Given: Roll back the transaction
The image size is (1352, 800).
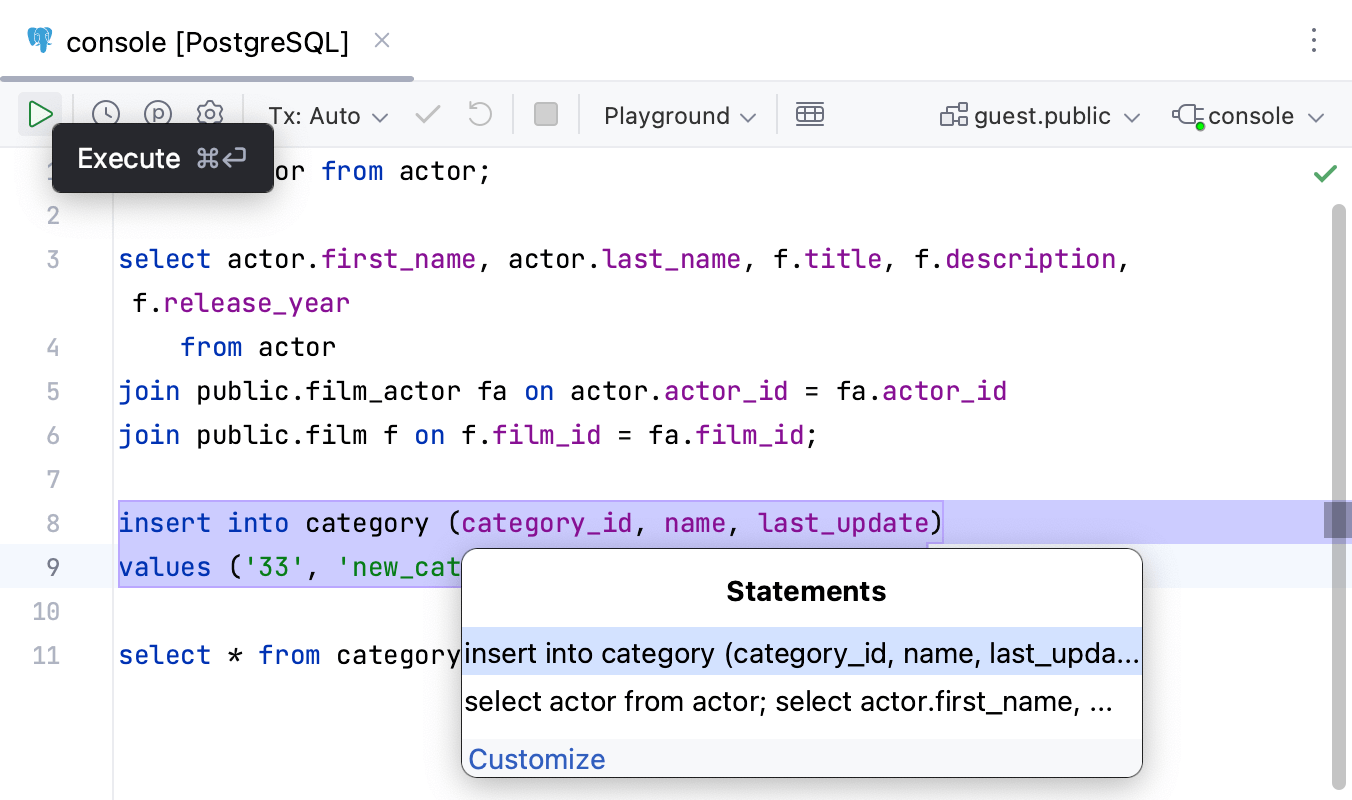Looking at the screenshot, I should (479, 114).
